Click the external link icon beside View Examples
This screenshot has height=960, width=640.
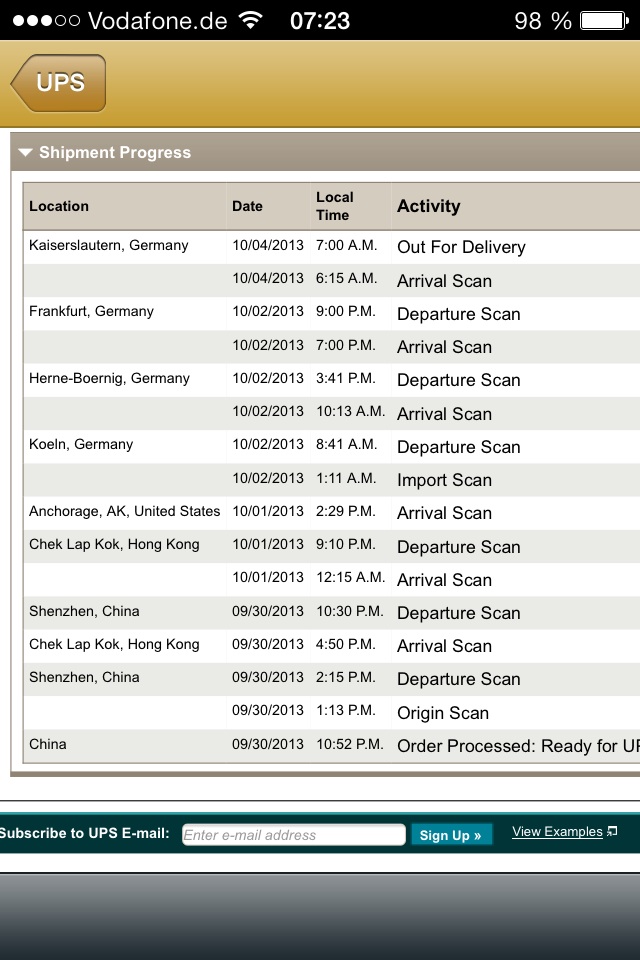coord(613,831)
